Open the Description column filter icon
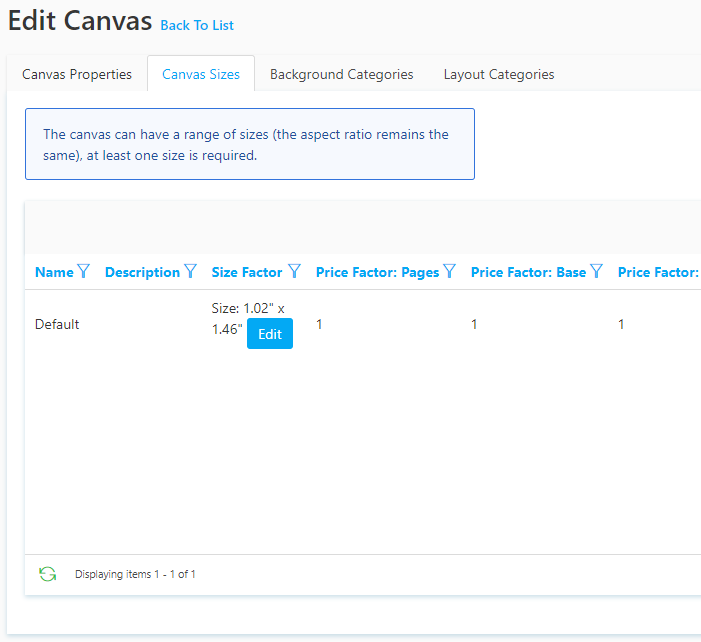Viewport: 701px width, 642px height. click(x=190, y=271)
